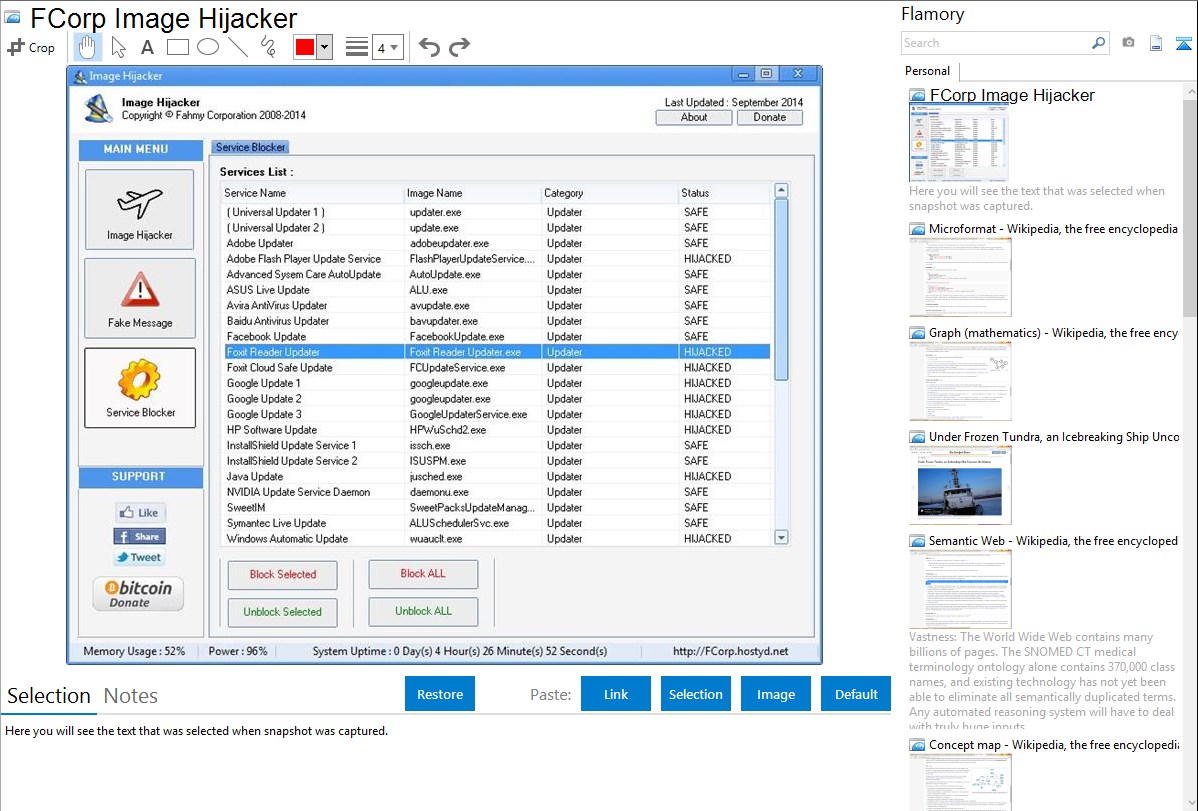Click the http://FCorp.hostyd.net link
Screen dimensions: 1198x811
point(730,651)
